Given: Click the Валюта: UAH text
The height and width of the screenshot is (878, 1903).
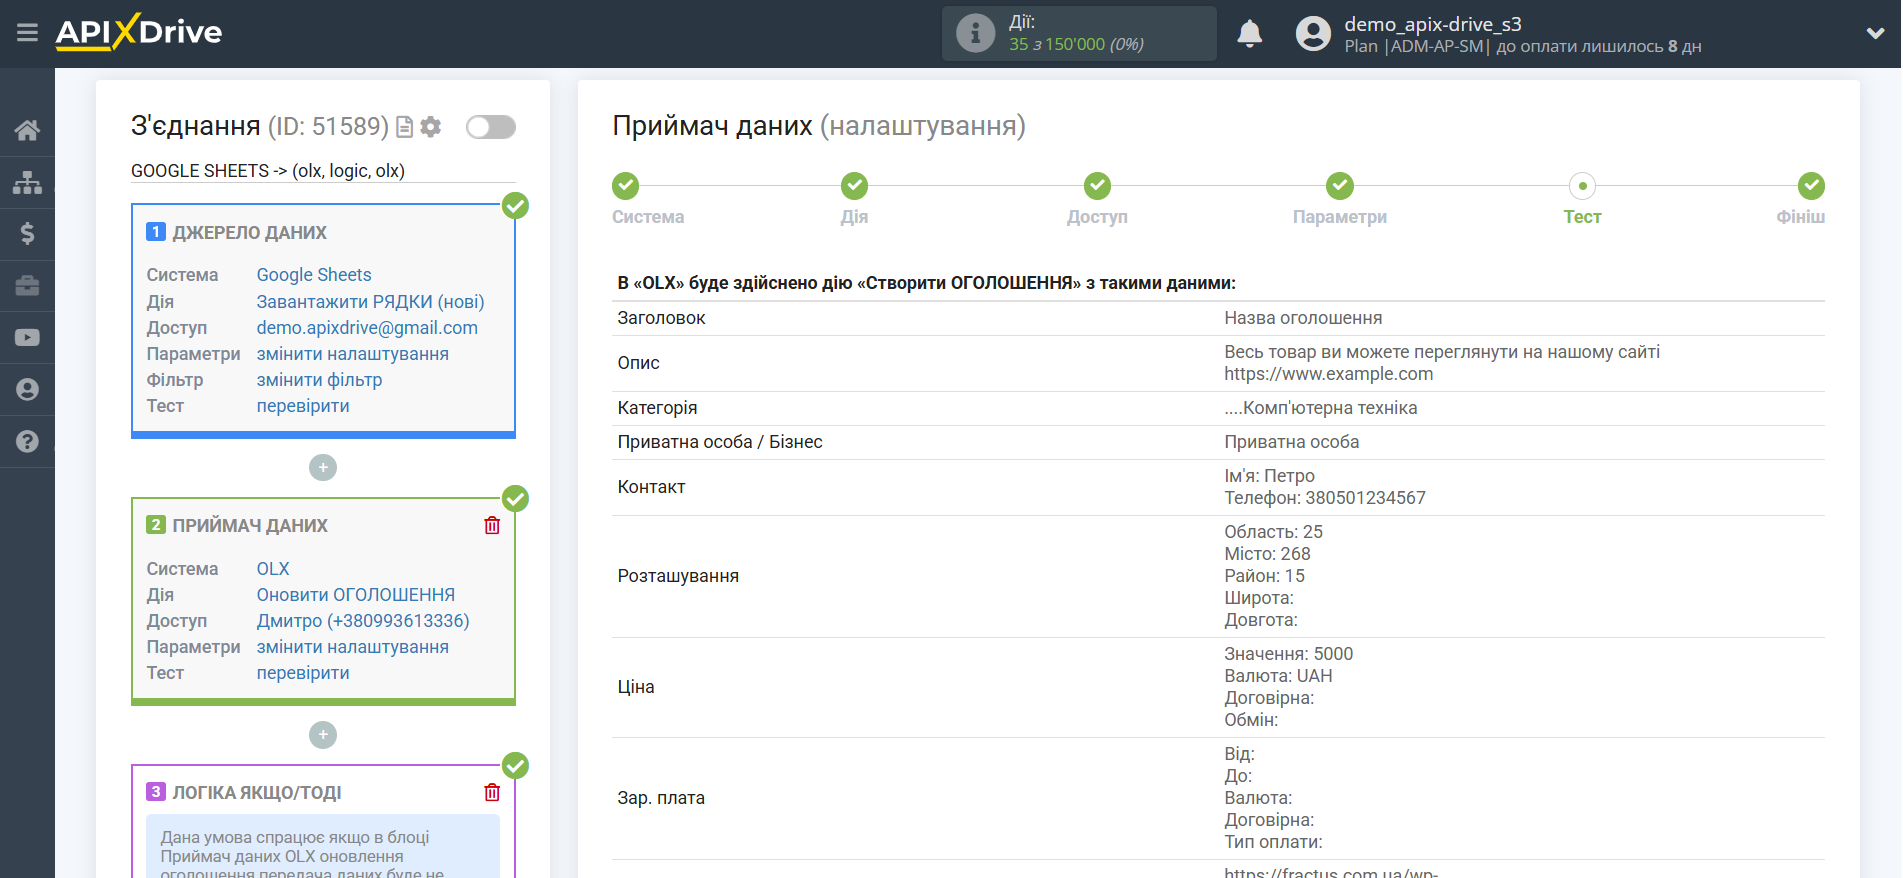Looking at the screenshot, I should pyautogui.click(x=1278, y=676).
